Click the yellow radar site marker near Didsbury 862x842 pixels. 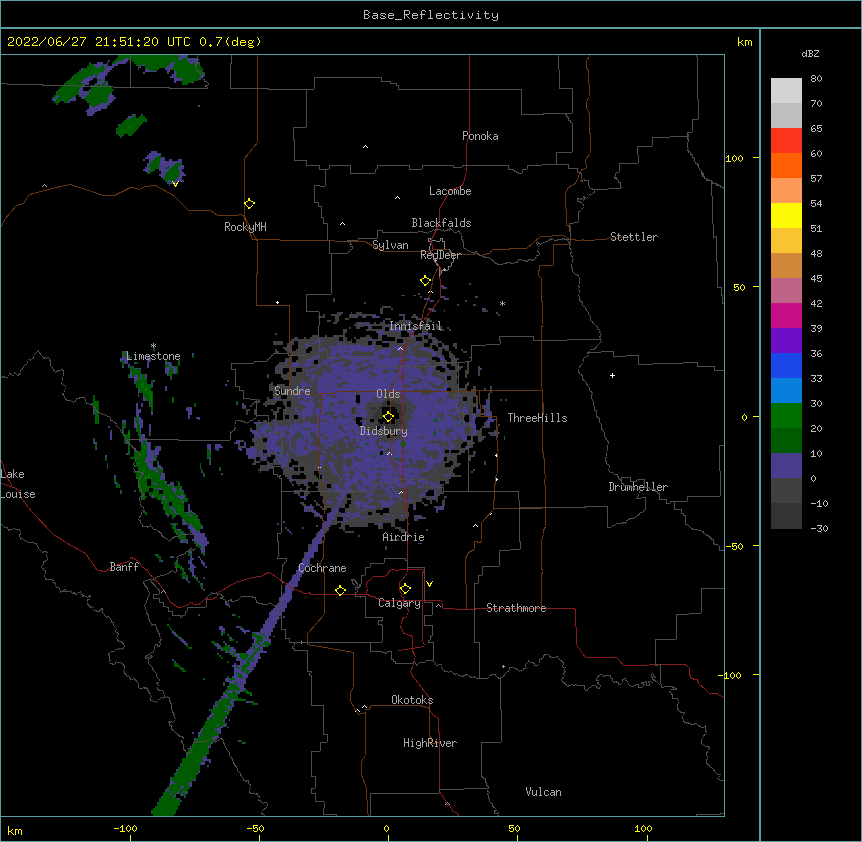388,416
